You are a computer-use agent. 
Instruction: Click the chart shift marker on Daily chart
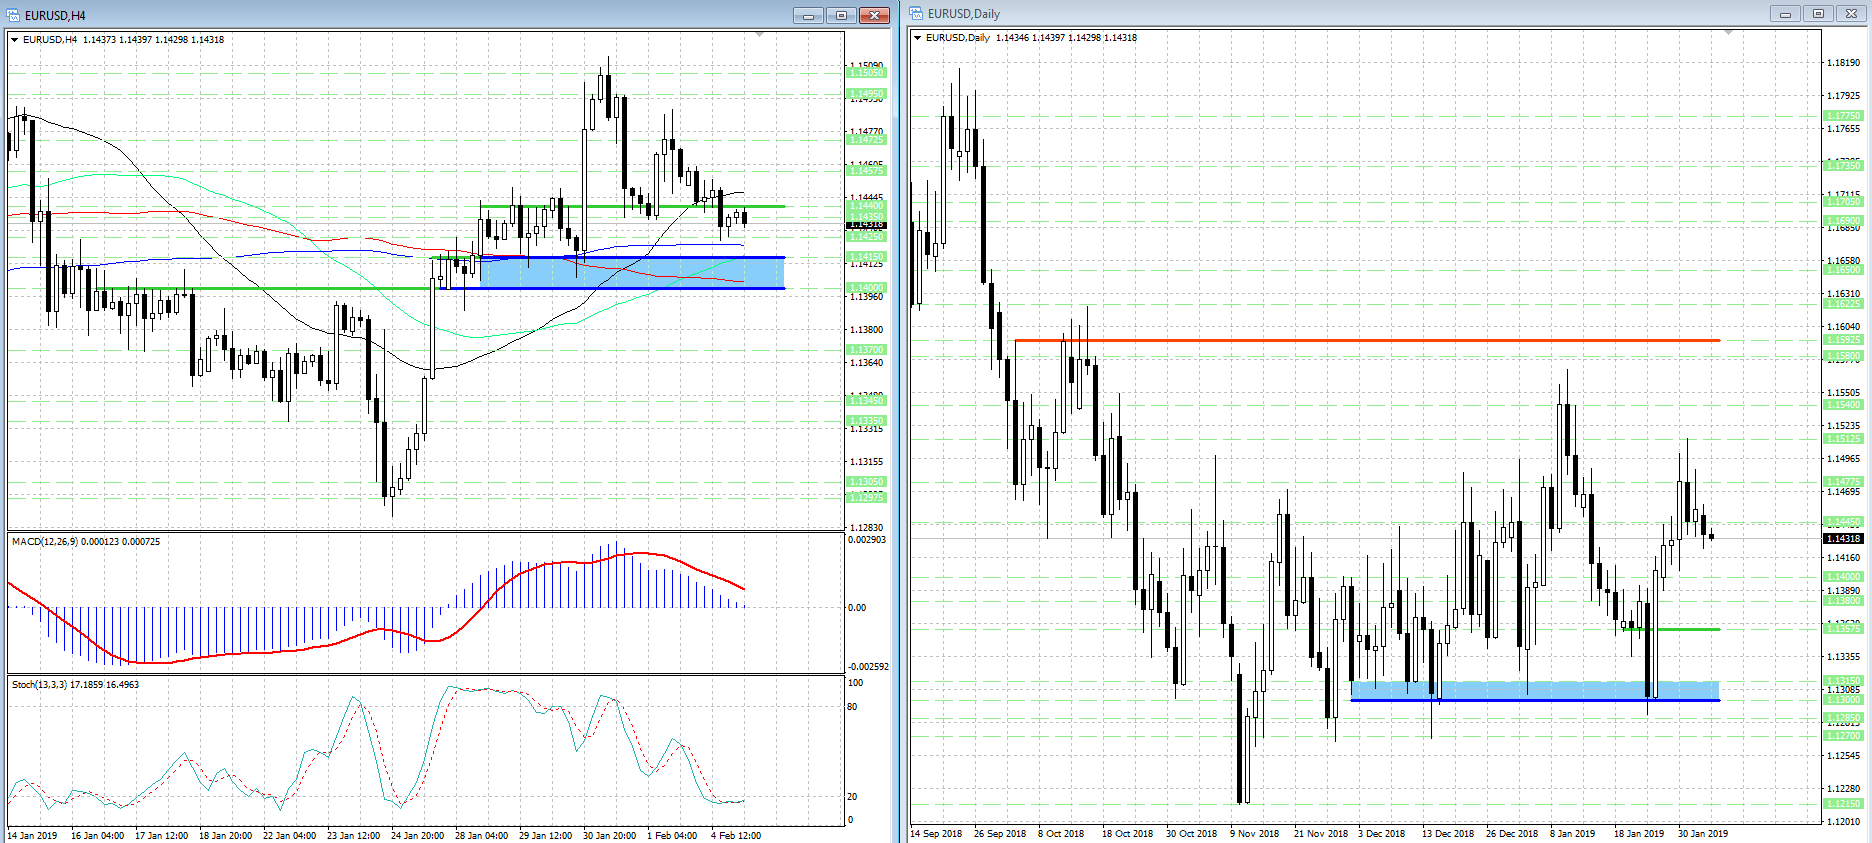(1728, 33)
